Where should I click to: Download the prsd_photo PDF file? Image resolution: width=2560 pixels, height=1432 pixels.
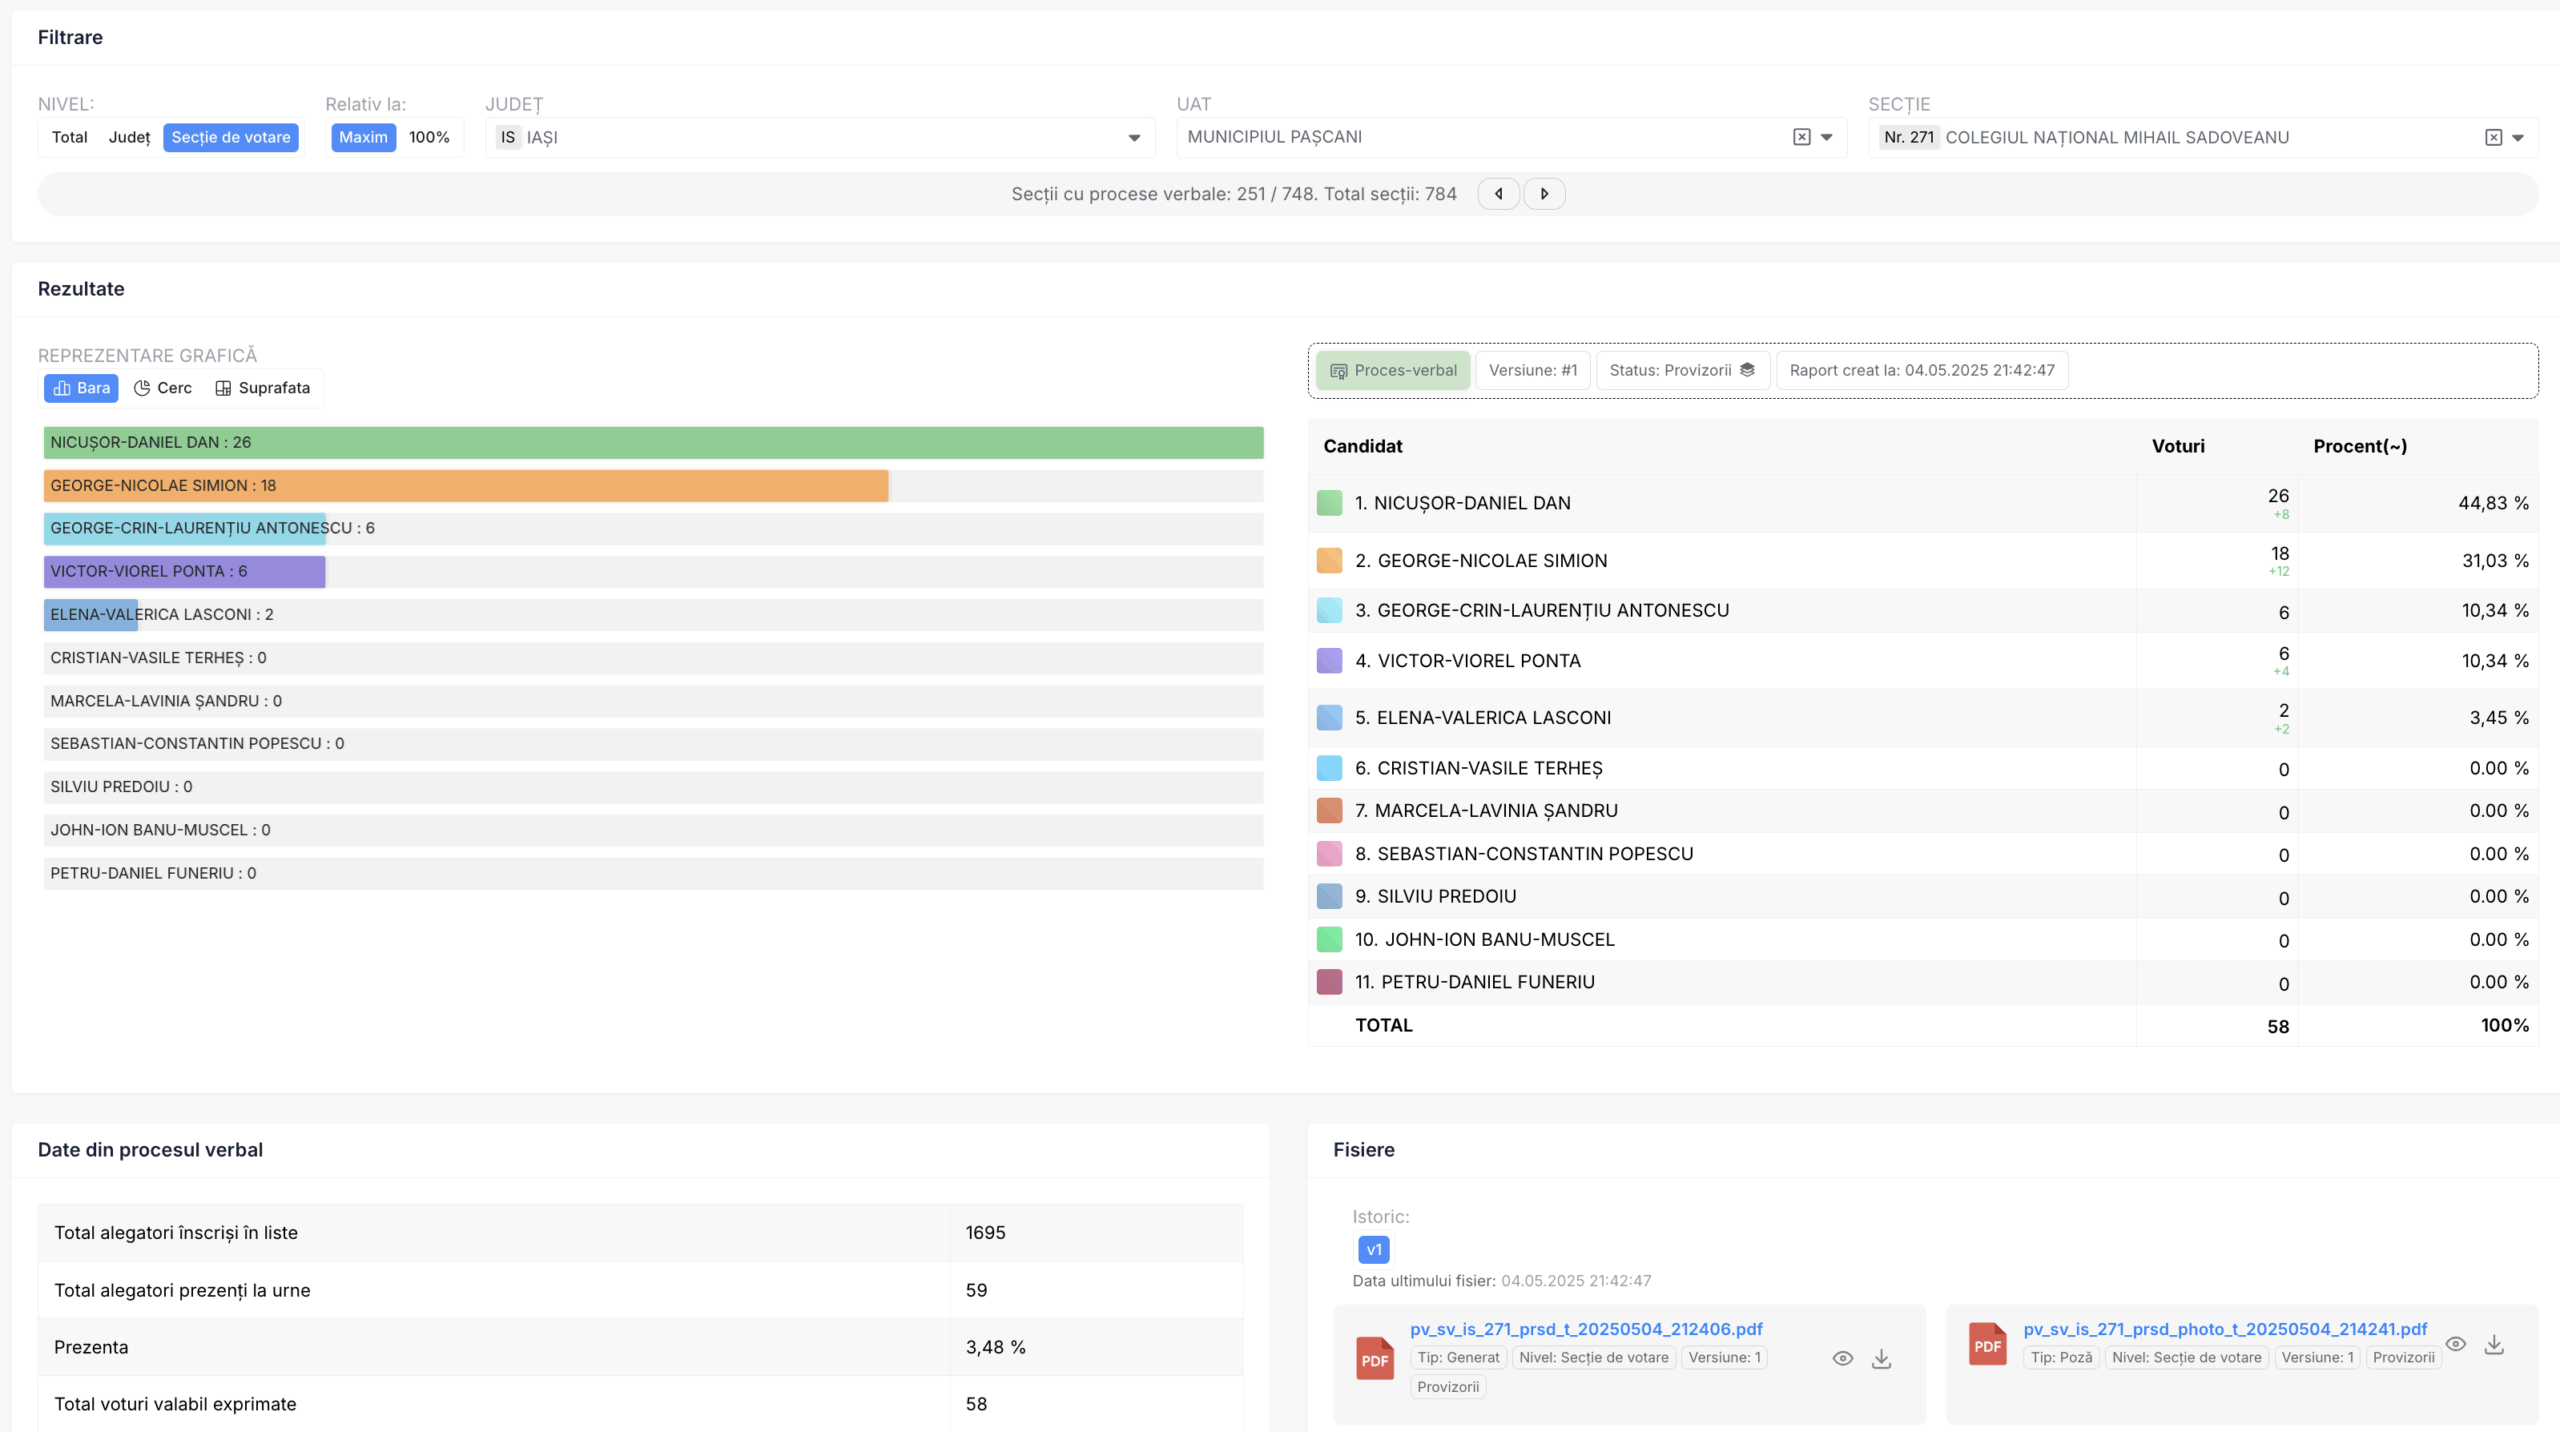click(2494, 1344)
